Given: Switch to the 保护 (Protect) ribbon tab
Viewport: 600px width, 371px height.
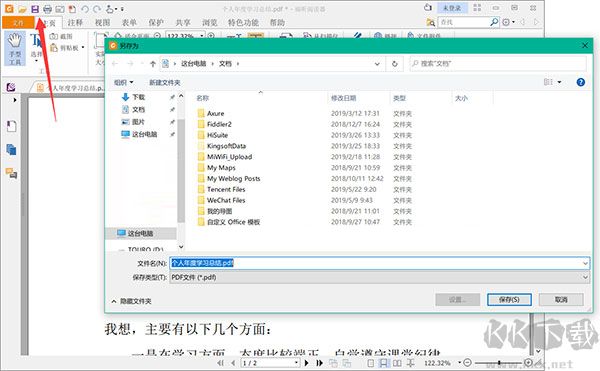Looking at the screenshot, I should (156, 23).
